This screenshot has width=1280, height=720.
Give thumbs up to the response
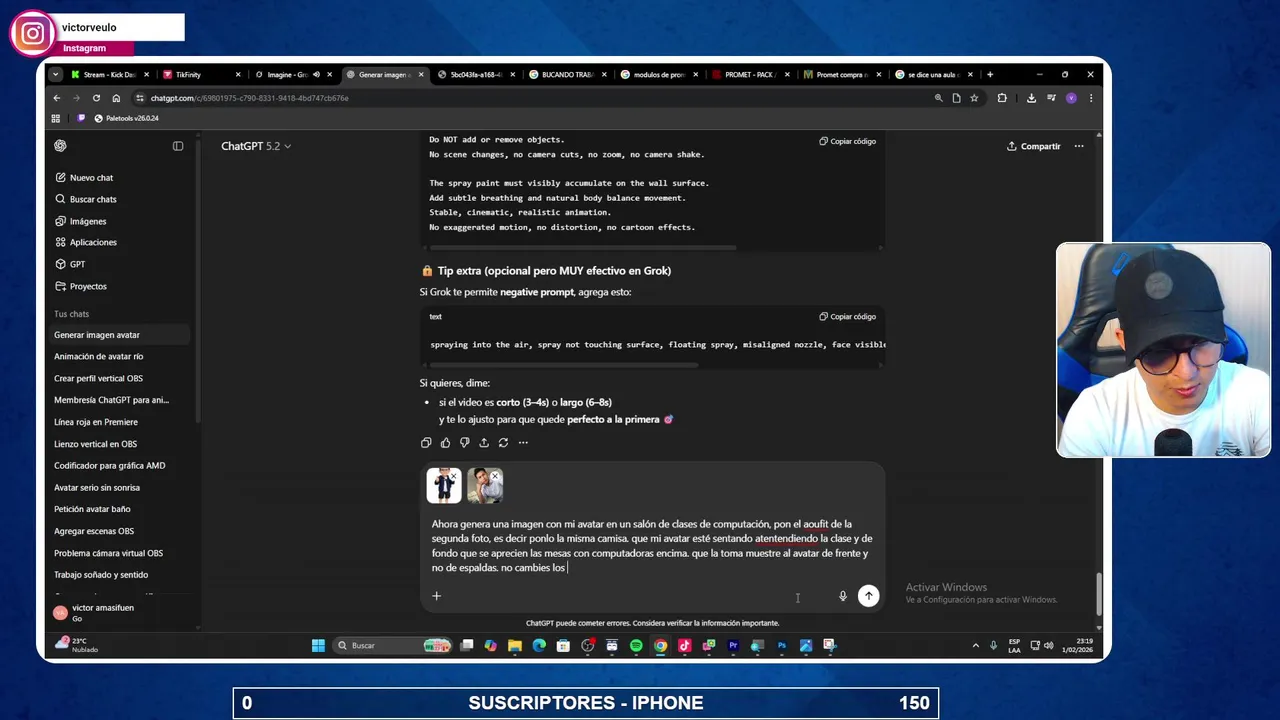[445, 442]
